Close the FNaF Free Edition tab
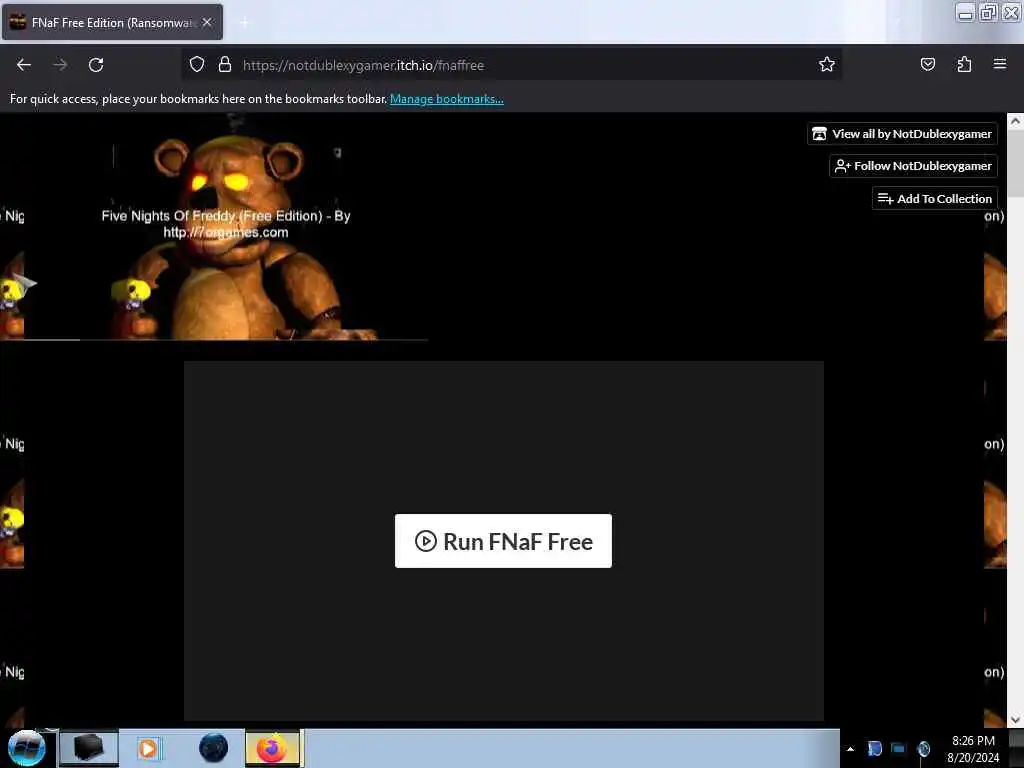Viewport: 1024px width, 768px height. (207, 22)
